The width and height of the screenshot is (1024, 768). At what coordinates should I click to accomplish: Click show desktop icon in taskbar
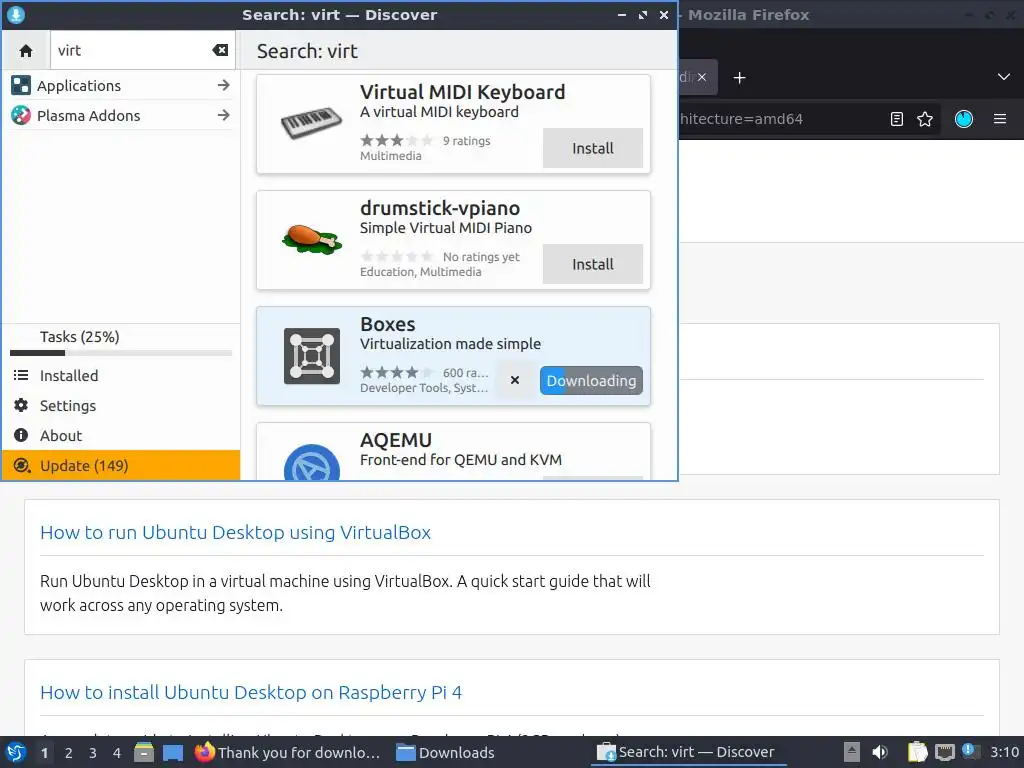(x=173, y=753)
